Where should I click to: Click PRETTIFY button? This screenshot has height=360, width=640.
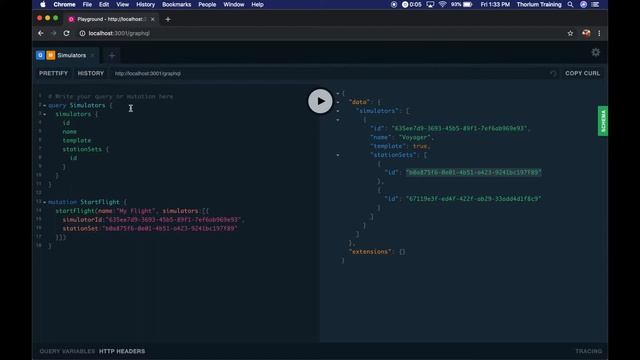[x=53, y=73]
